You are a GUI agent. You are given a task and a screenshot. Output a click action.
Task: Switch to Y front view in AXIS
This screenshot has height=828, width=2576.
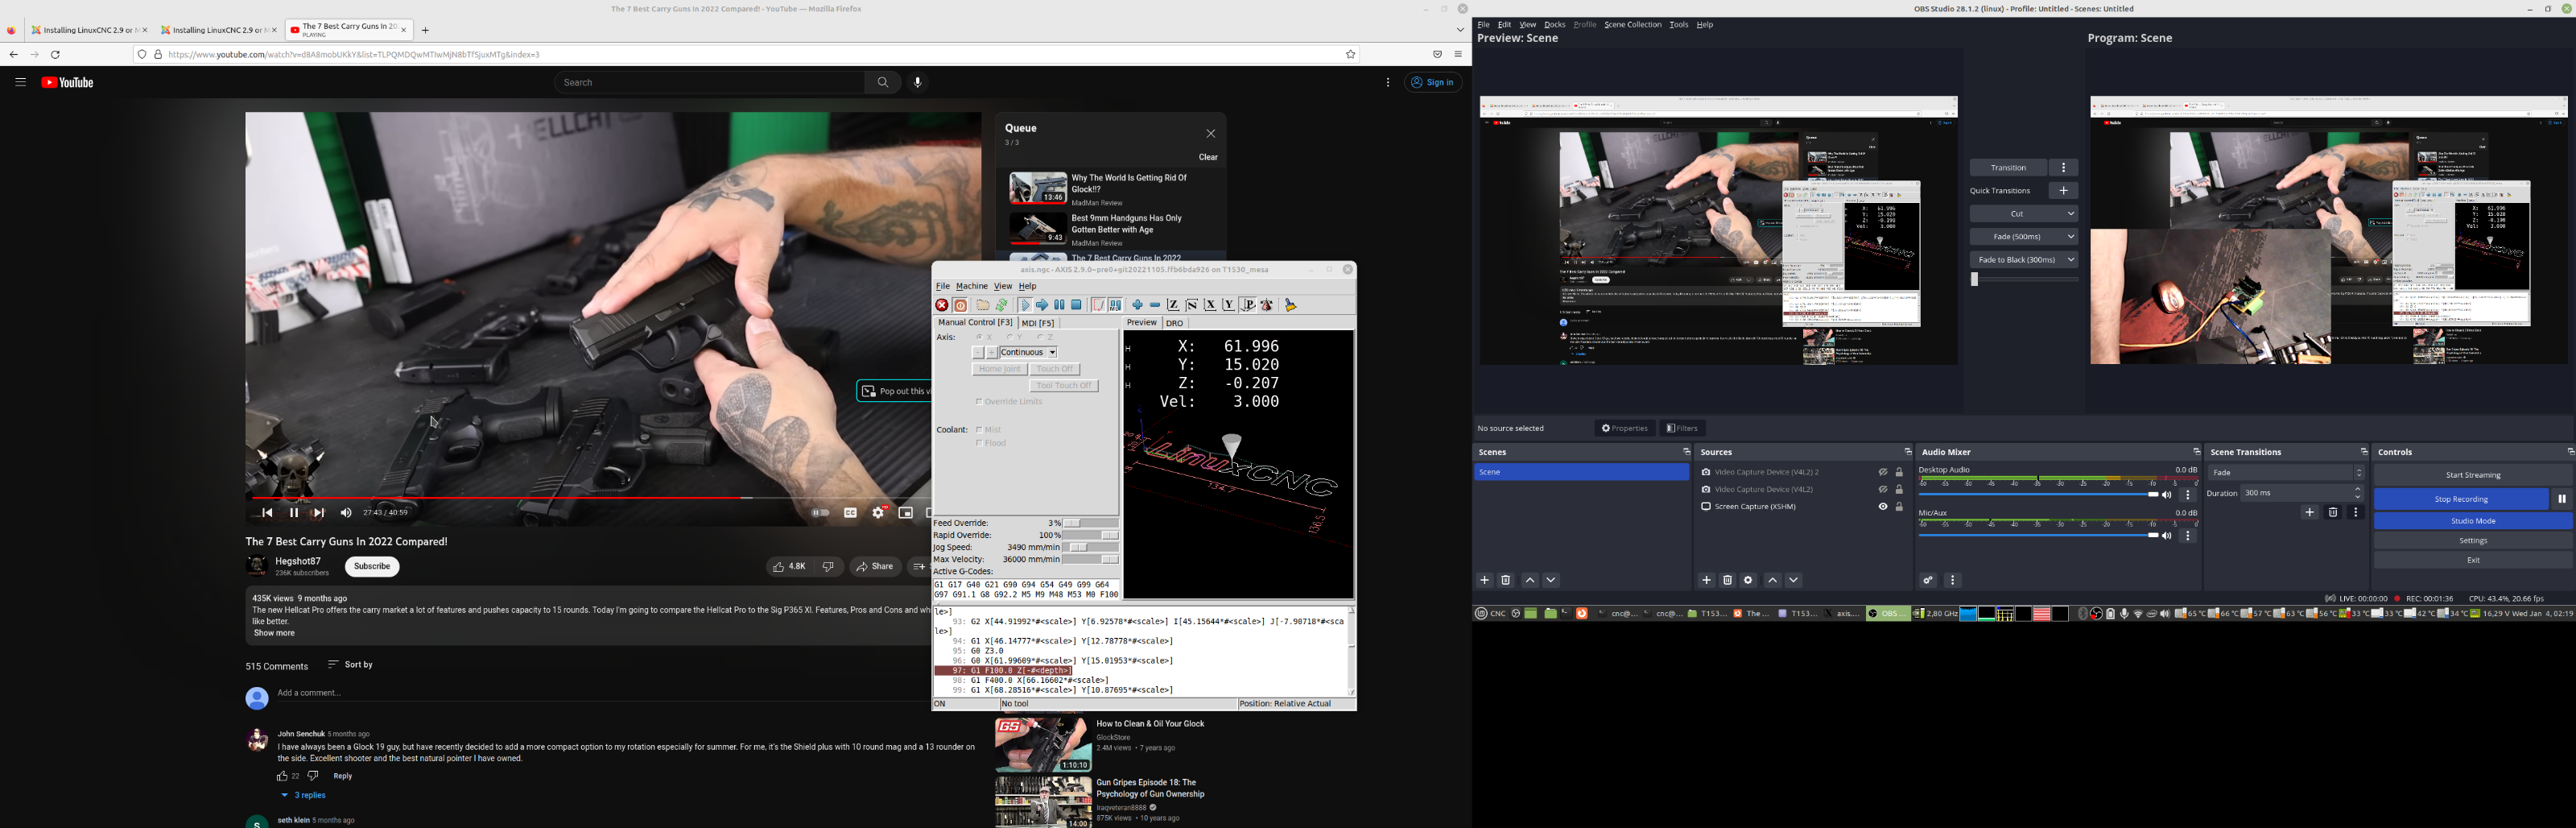point(1229,305)
